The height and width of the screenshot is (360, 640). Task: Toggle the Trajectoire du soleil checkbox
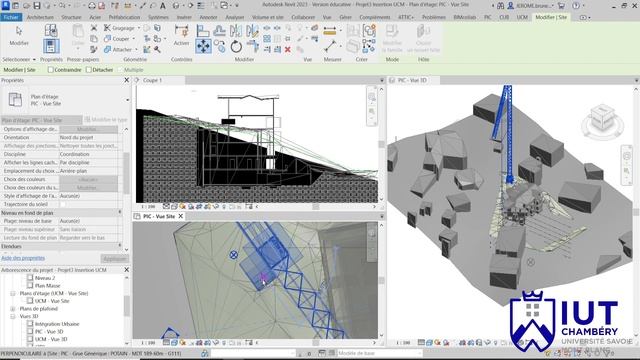click(63, 204)
